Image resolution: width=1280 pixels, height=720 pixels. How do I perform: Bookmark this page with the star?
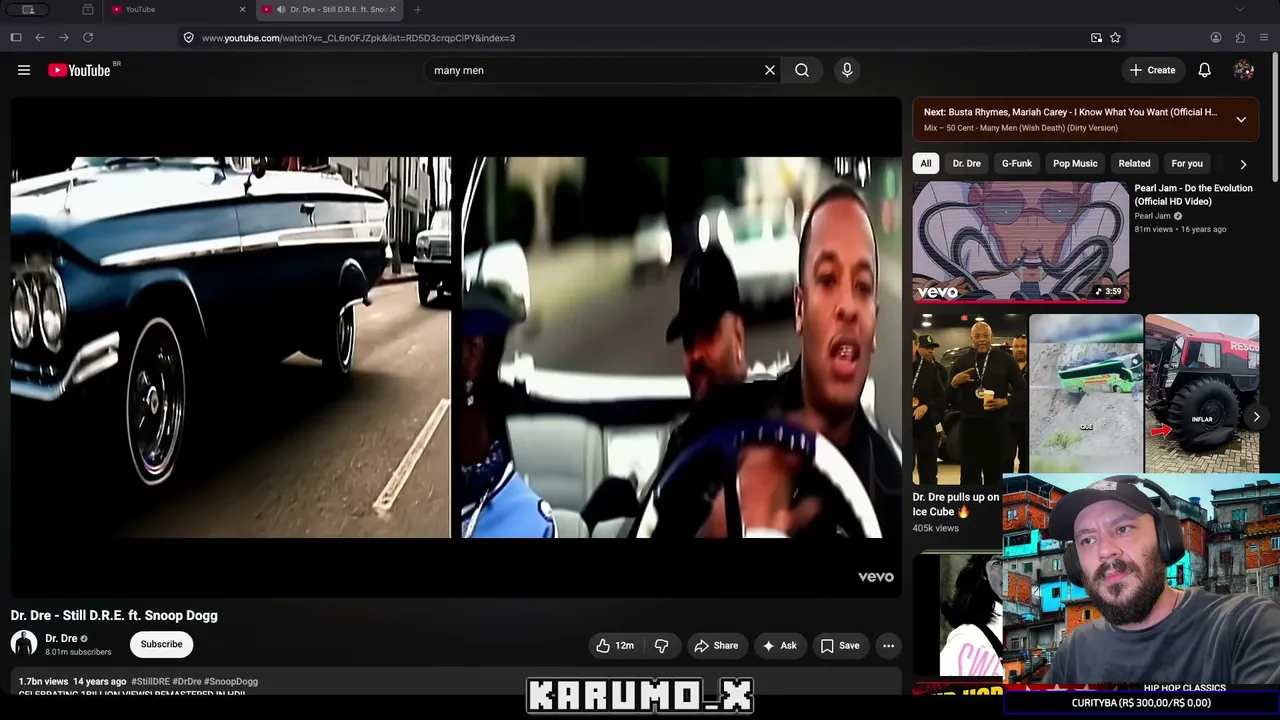click(1115, 38)
